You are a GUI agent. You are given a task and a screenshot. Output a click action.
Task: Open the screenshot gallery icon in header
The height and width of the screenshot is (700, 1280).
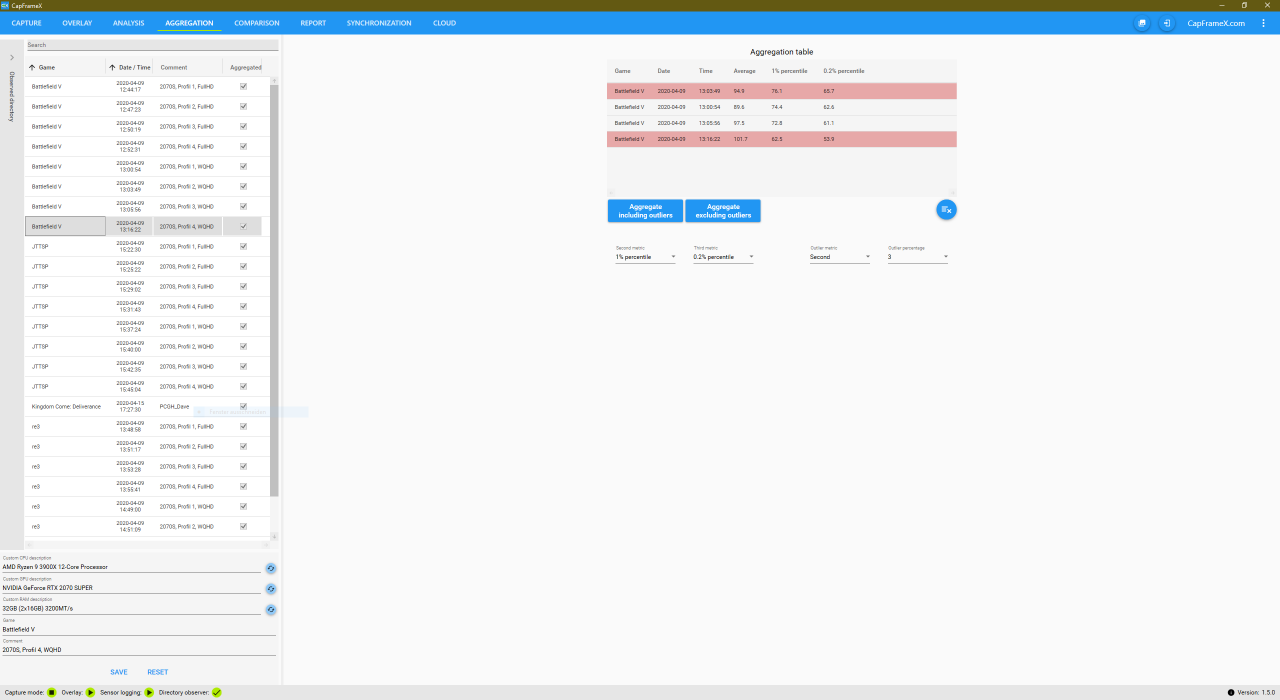pos(1142,23)
